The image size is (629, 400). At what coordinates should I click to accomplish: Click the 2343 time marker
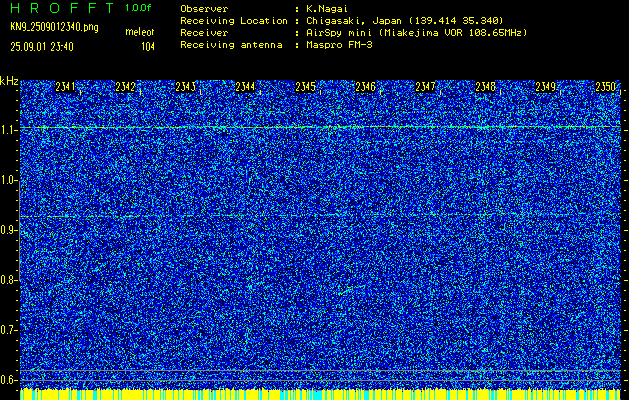click(185, 87)
